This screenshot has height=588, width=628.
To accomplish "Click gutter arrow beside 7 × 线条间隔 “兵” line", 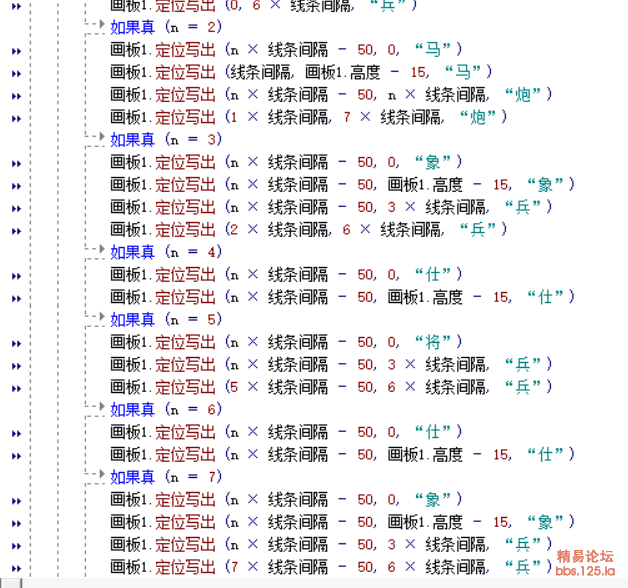I will (16, 568).
